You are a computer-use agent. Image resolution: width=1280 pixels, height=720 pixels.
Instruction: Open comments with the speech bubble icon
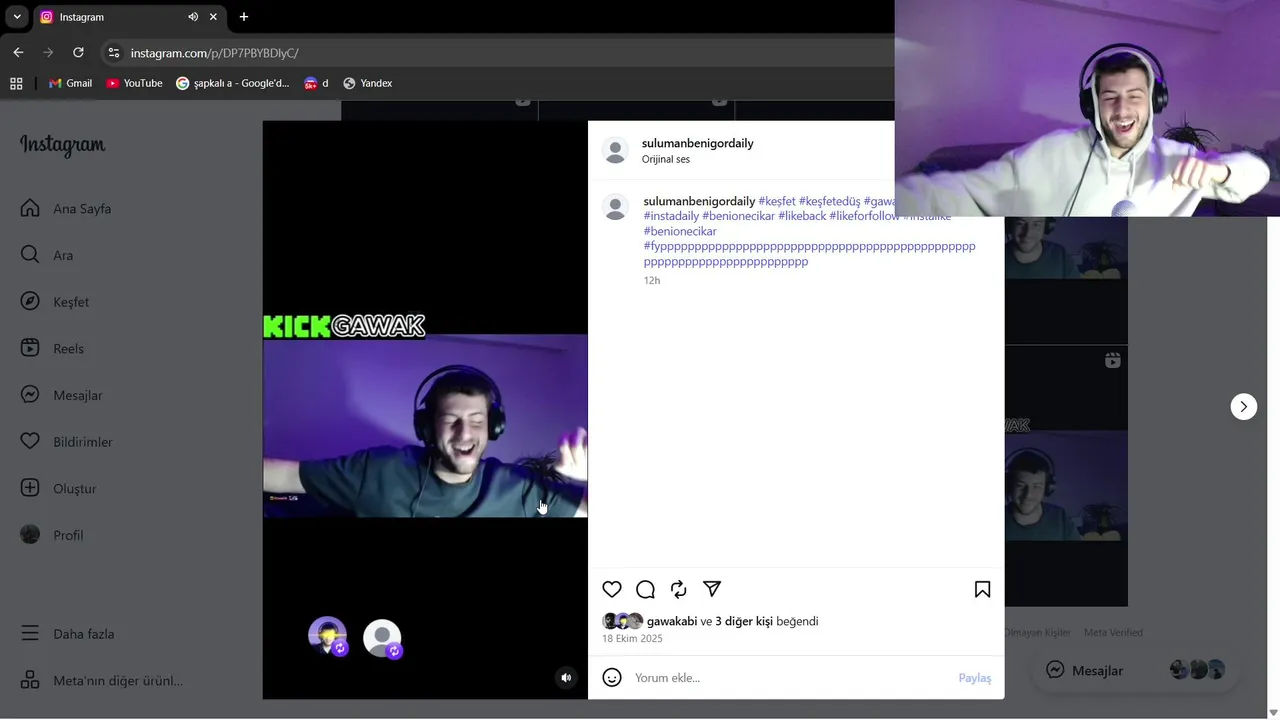point(645,590)
